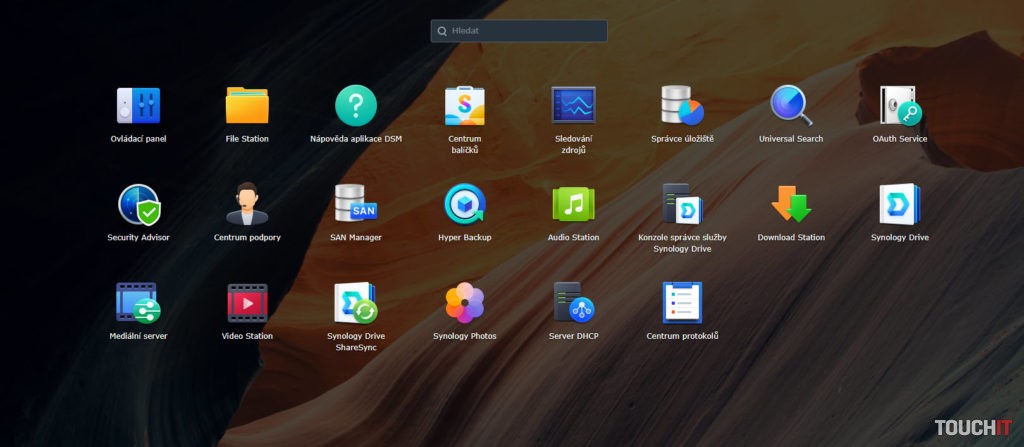Open Audio Station

coord(574,204)
